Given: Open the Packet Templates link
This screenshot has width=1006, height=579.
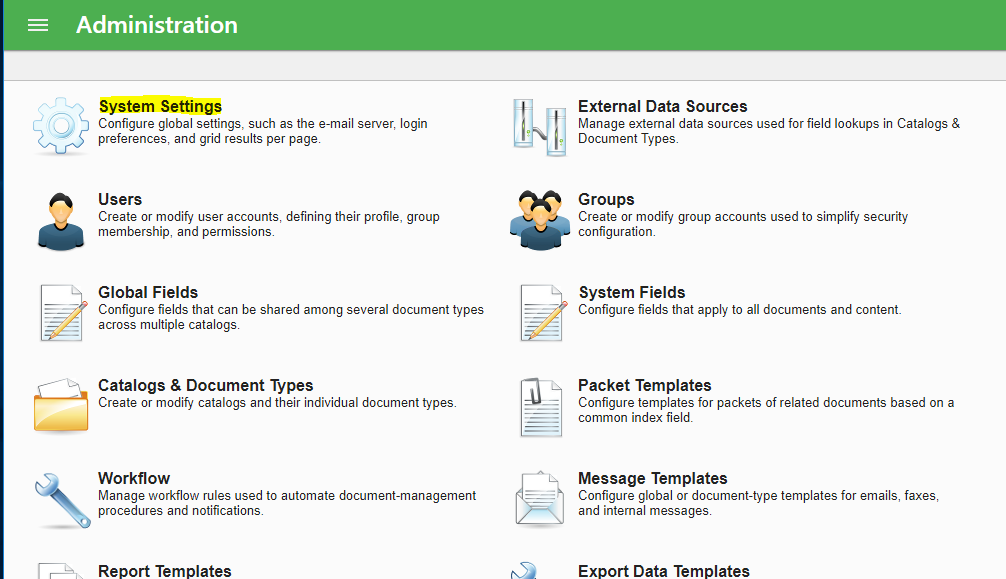Looking at the screenshot, I should coord(645,385).
